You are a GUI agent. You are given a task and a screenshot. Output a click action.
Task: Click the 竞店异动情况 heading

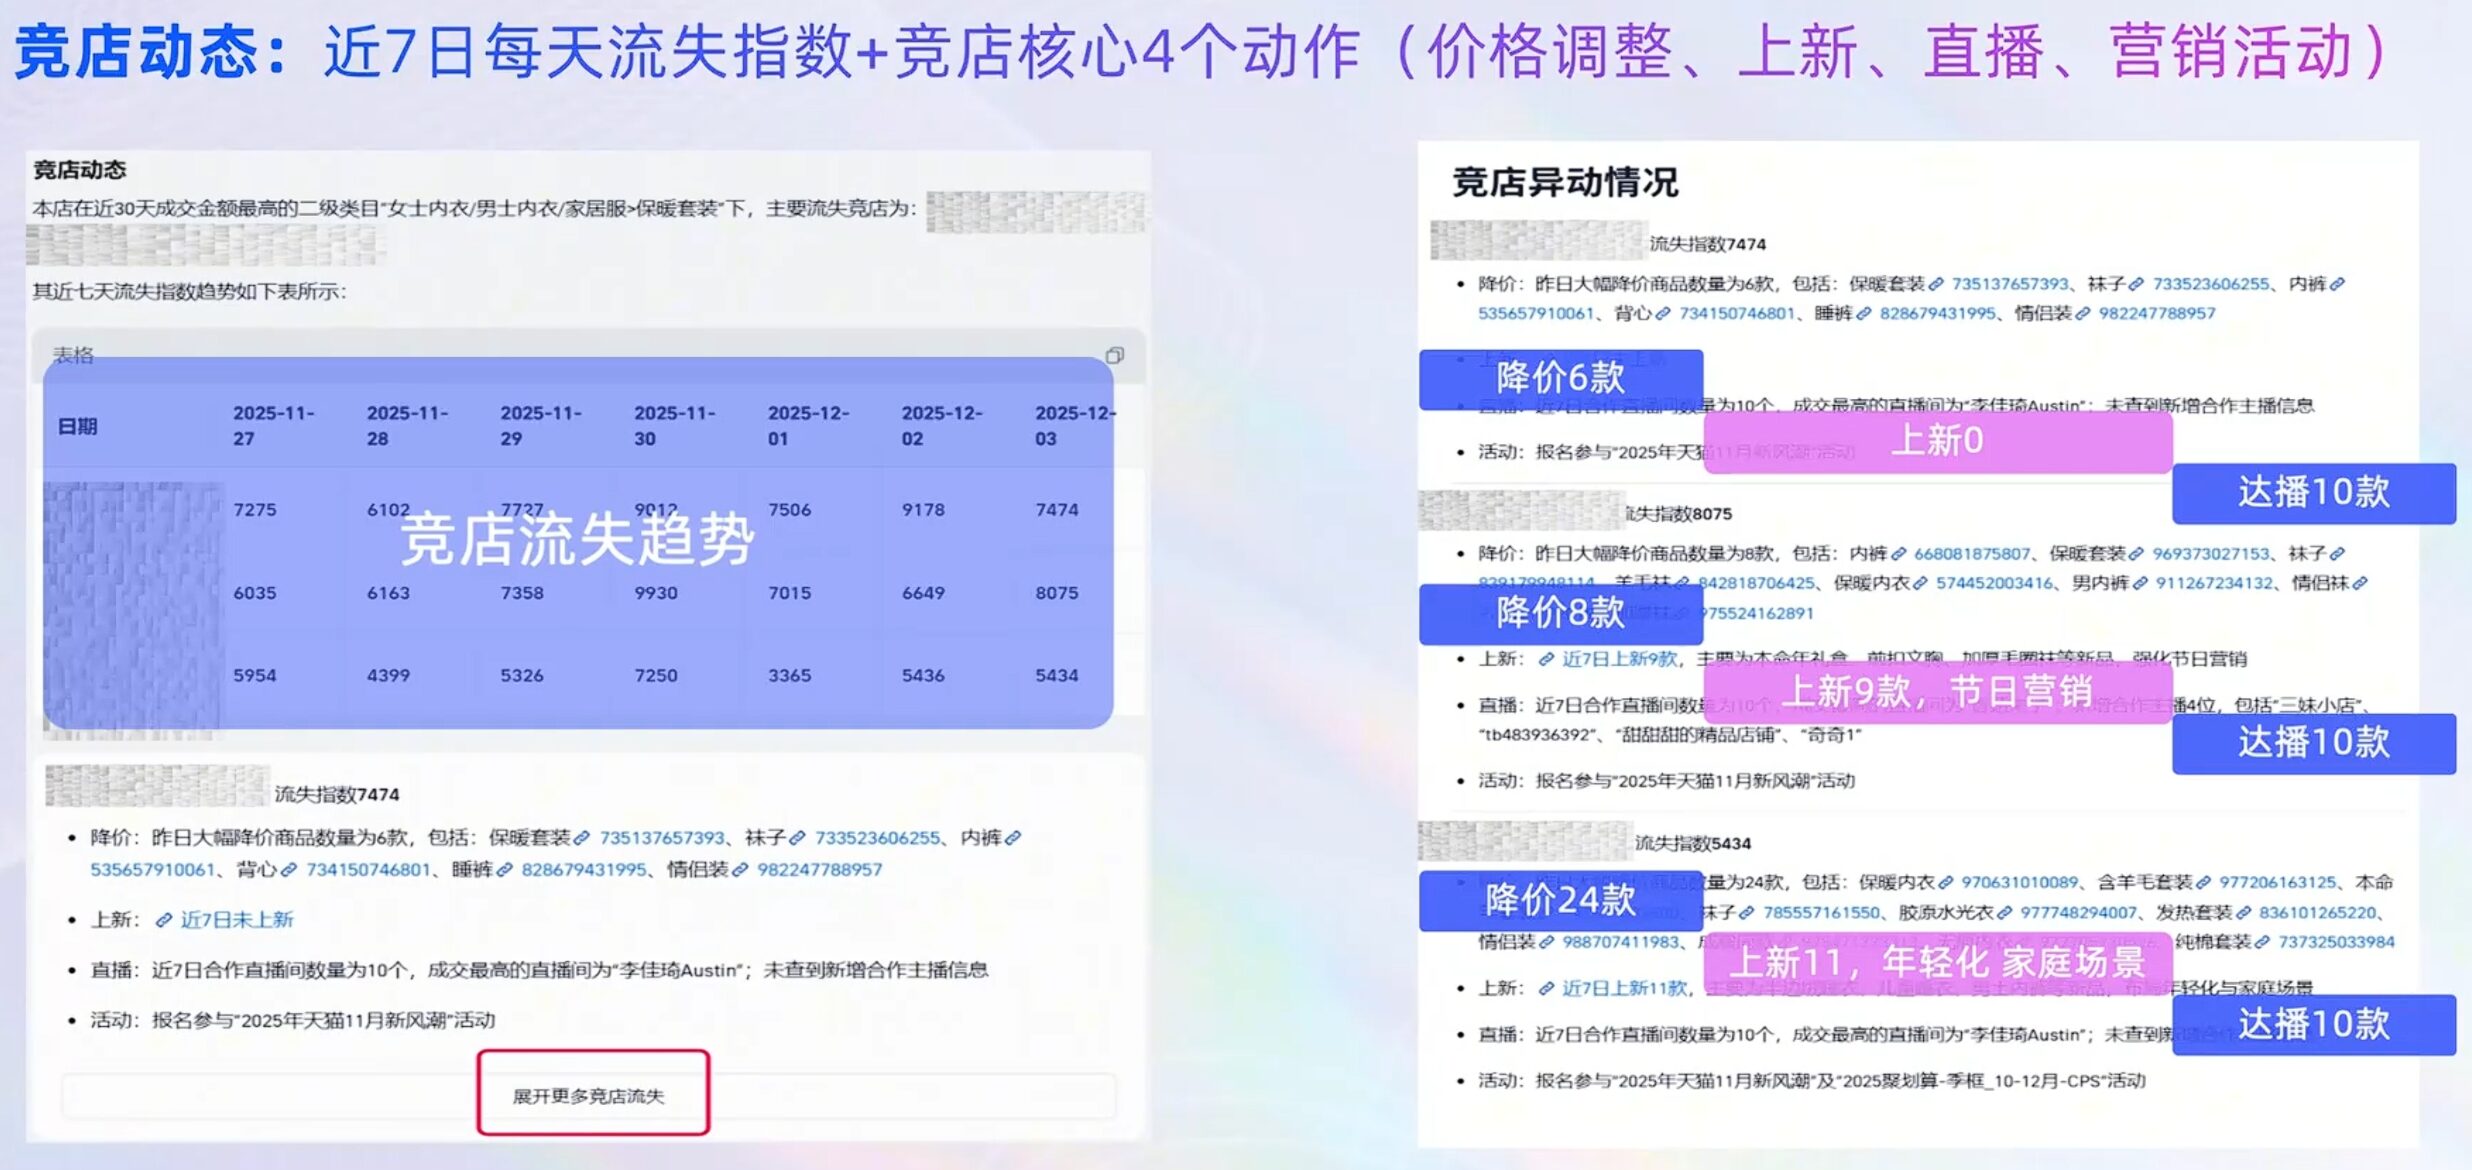[x=1565, y=183]
